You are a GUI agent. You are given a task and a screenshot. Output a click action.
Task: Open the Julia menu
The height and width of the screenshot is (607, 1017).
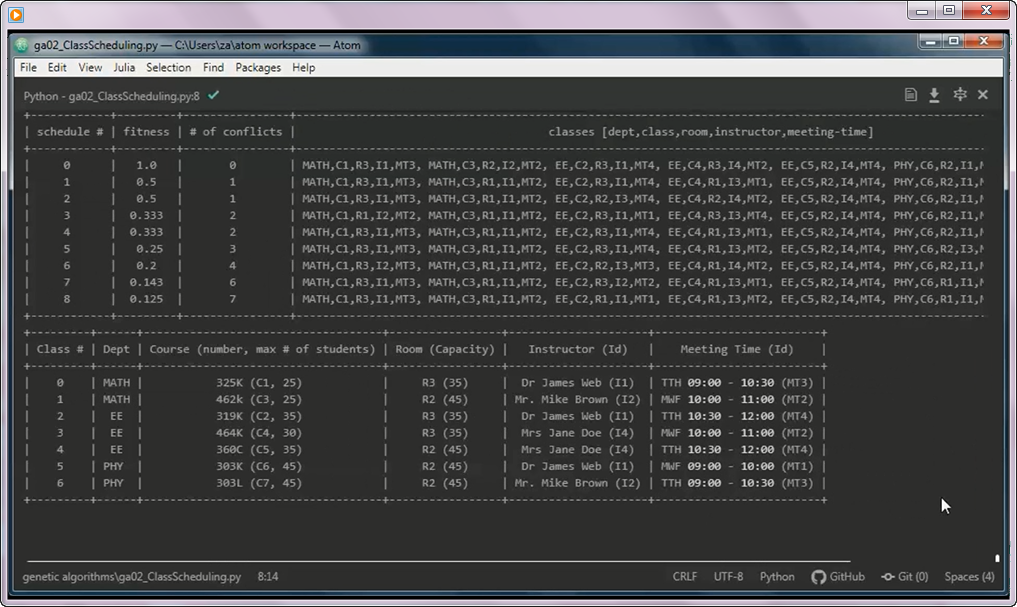(x=127, y=67)
